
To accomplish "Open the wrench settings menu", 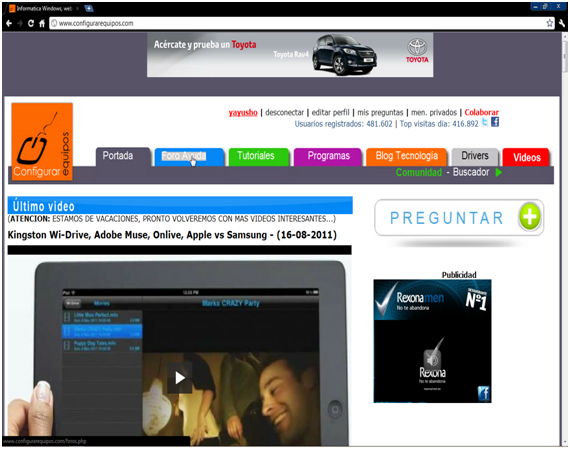I will pos(562,23).
